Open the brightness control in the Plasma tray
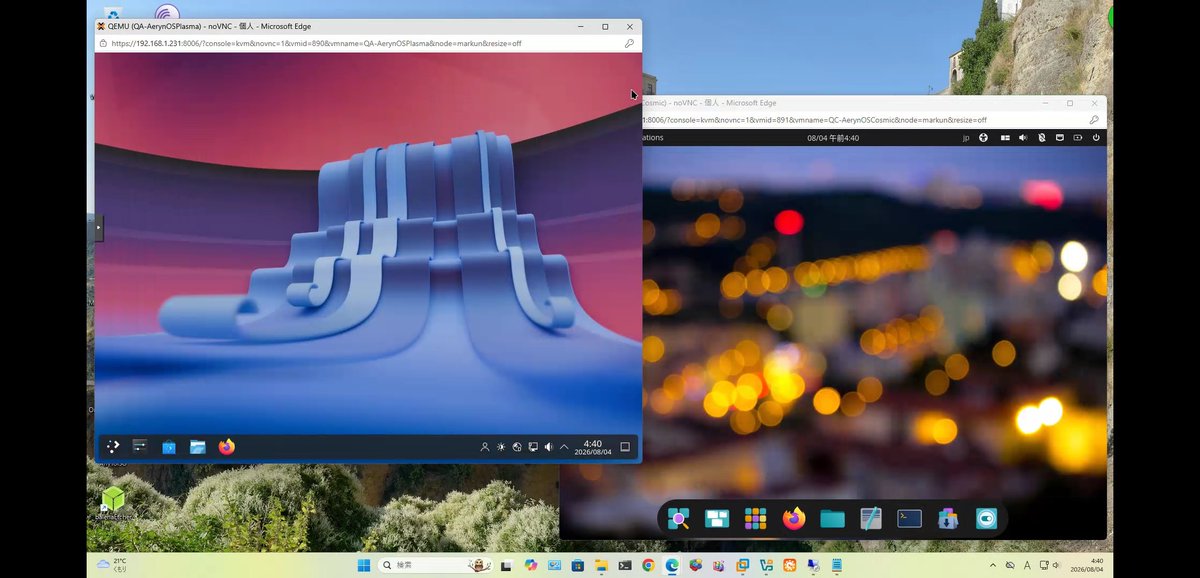The width and height of the screenshot is (1200, 578). (x=501, y=447)
